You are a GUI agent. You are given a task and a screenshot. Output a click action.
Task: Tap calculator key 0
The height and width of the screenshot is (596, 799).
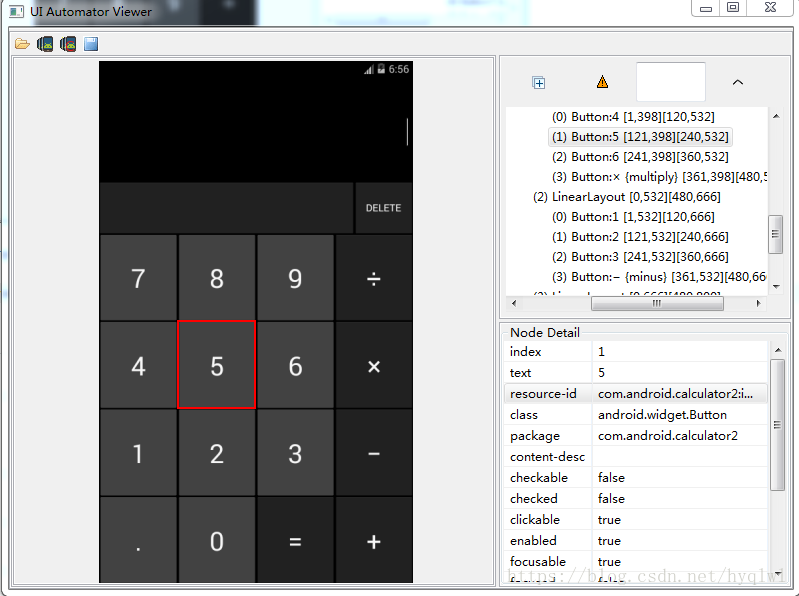pos(217,540)
